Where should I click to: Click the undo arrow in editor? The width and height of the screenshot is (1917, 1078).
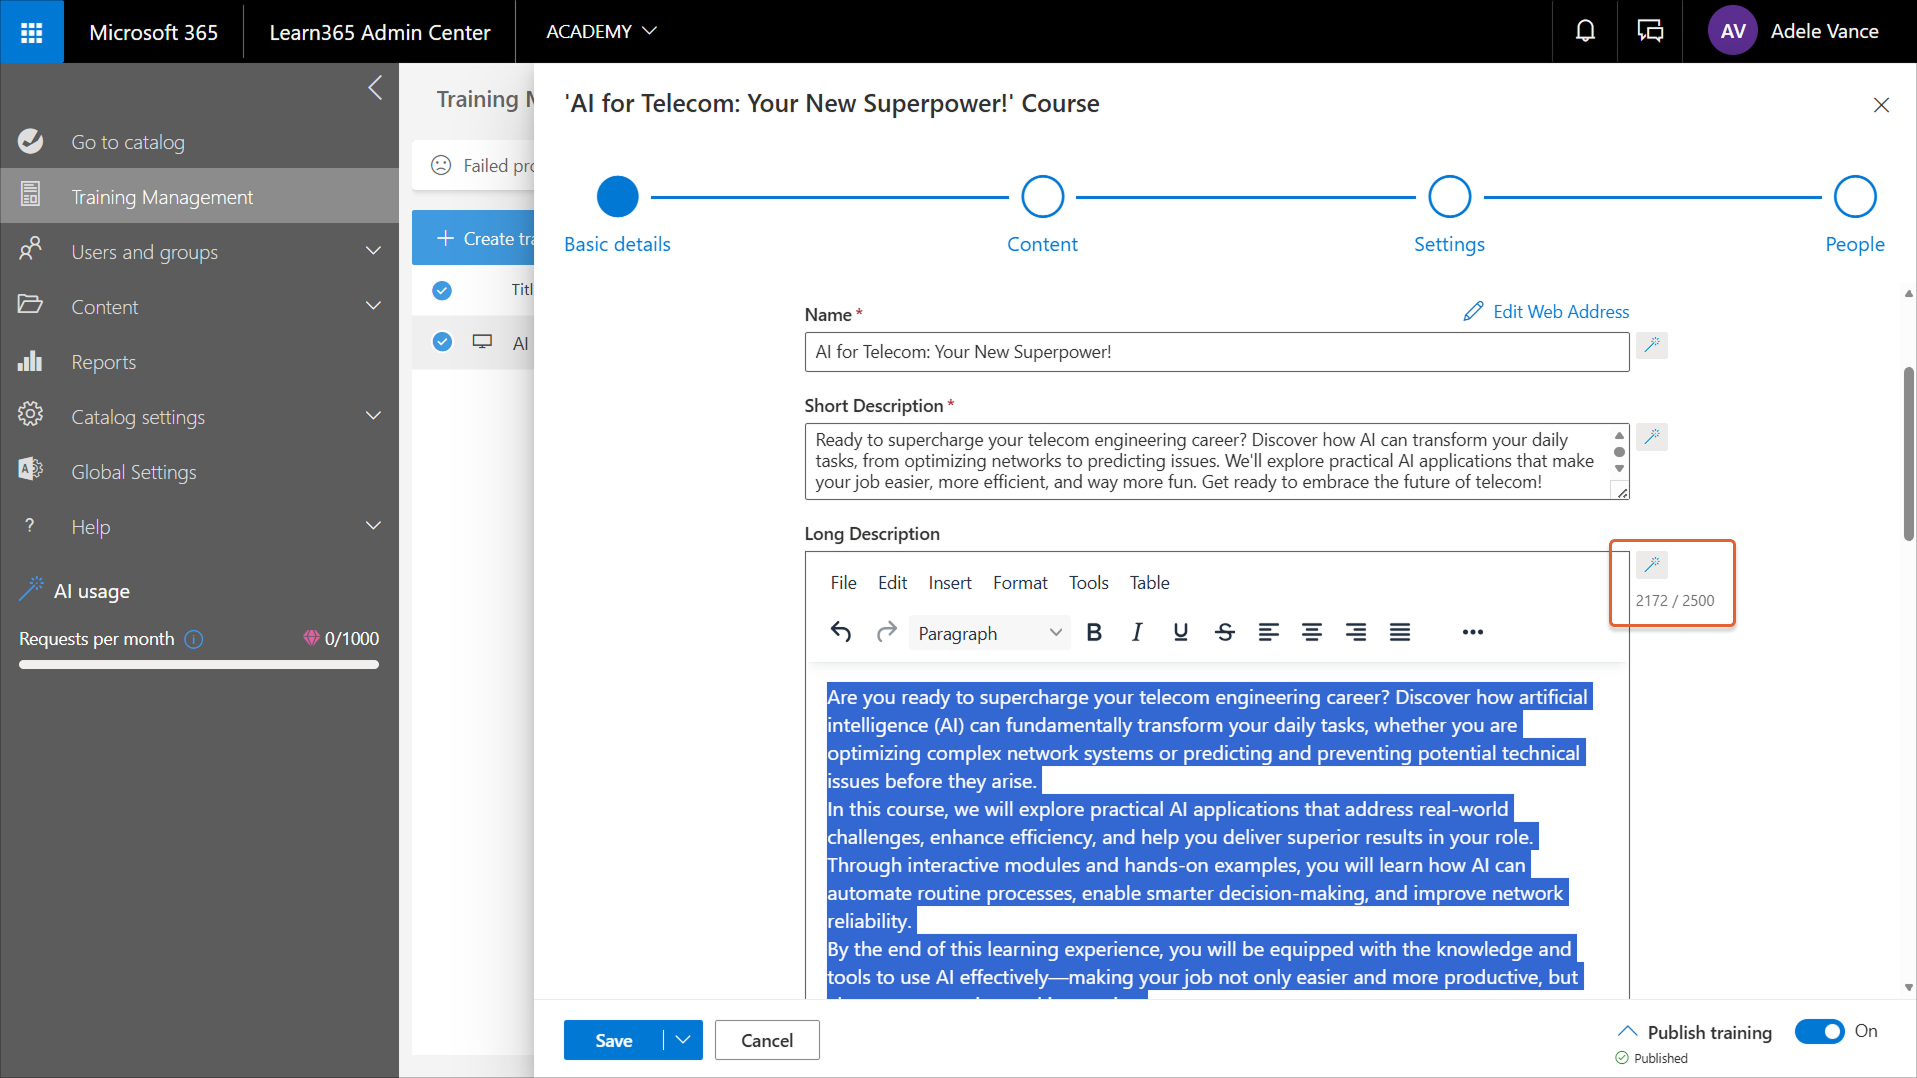(841, 632)
